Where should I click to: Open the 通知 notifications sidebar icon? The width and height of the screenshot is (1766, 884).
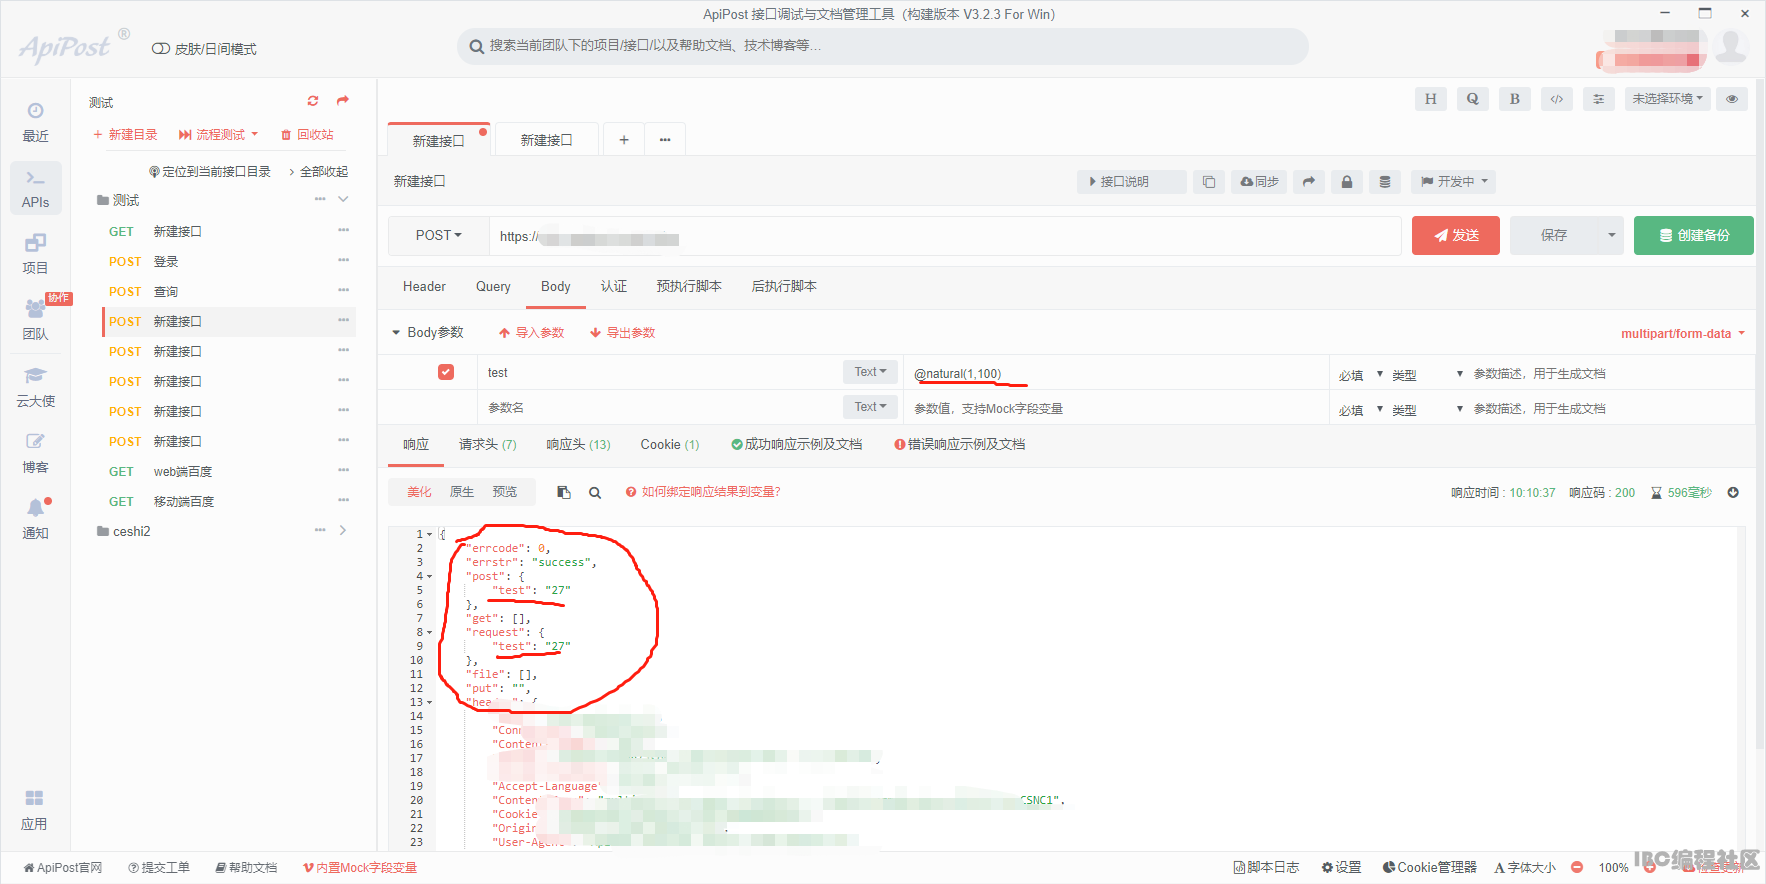click(x=35, y=519)
